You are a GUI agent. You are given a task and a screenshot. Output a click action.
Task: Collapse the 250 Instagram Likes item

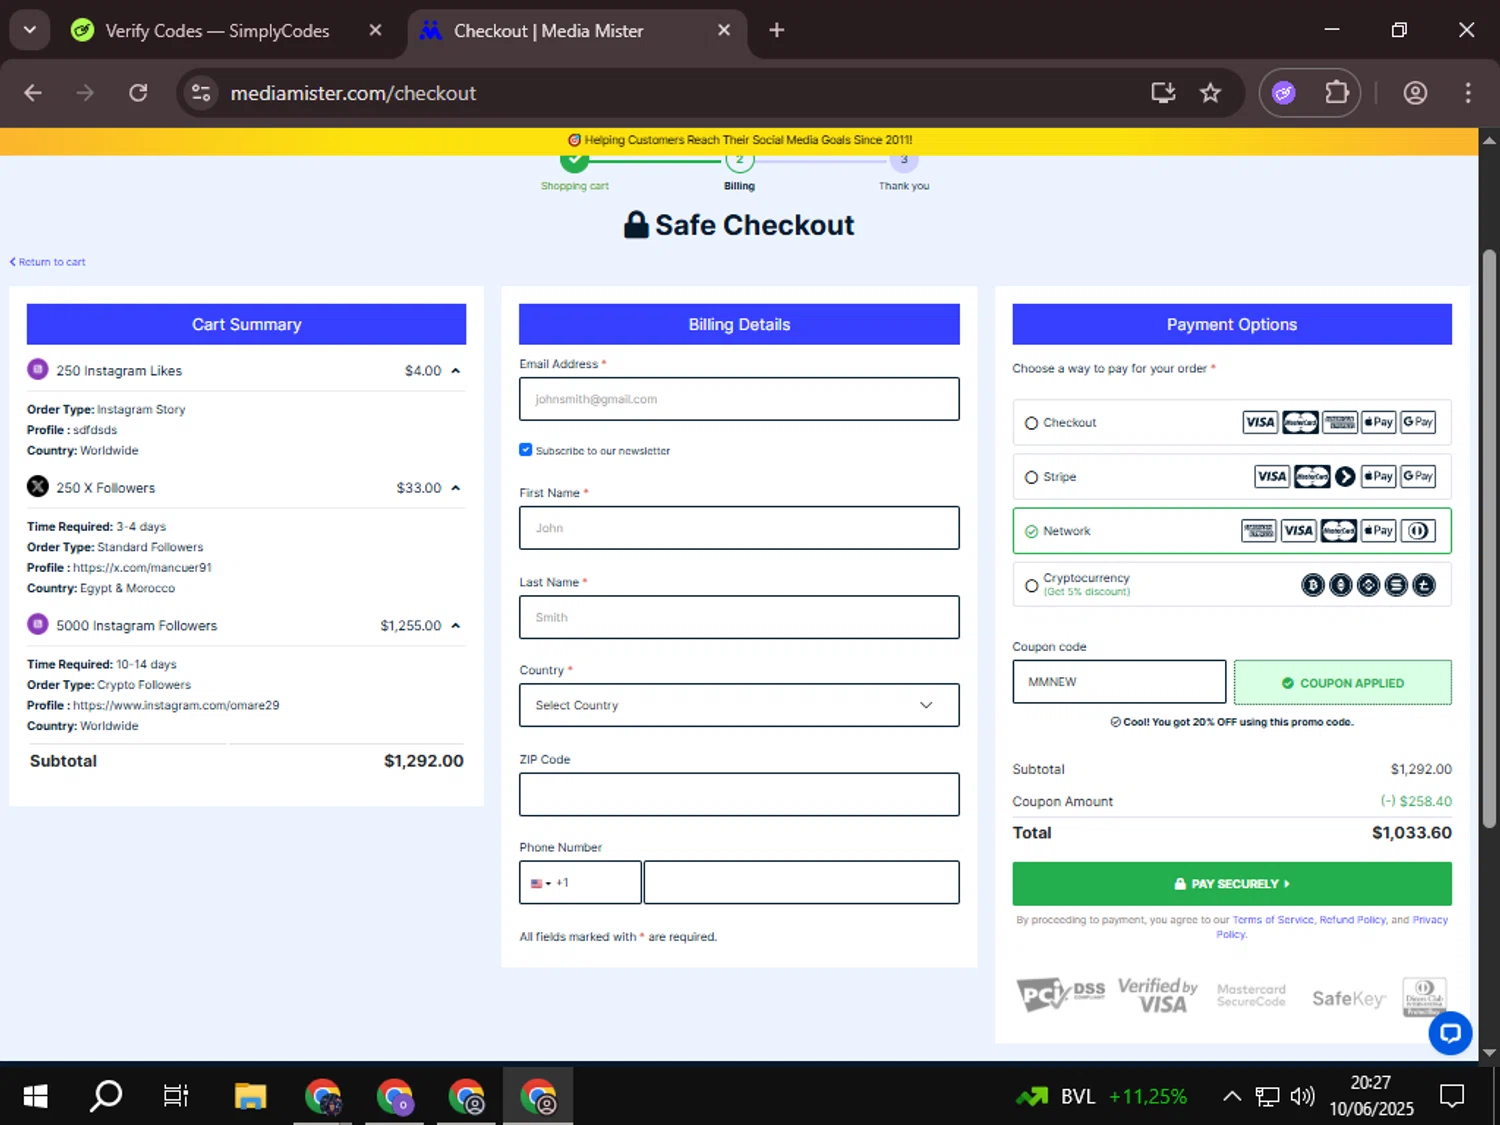pos(456,371)
